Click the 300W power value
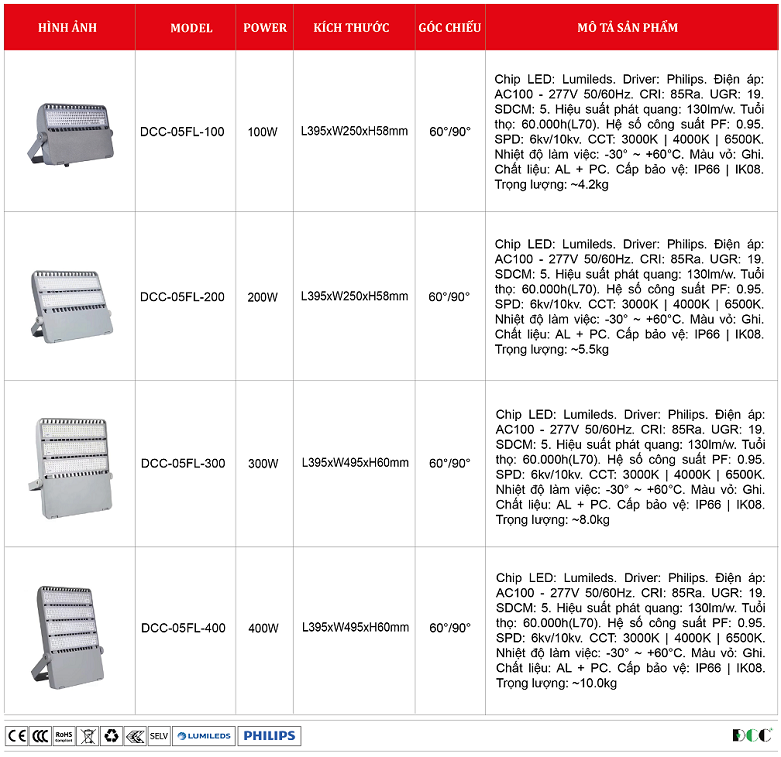The width and height of the screenshot is (781, 757). pos(264,463)
